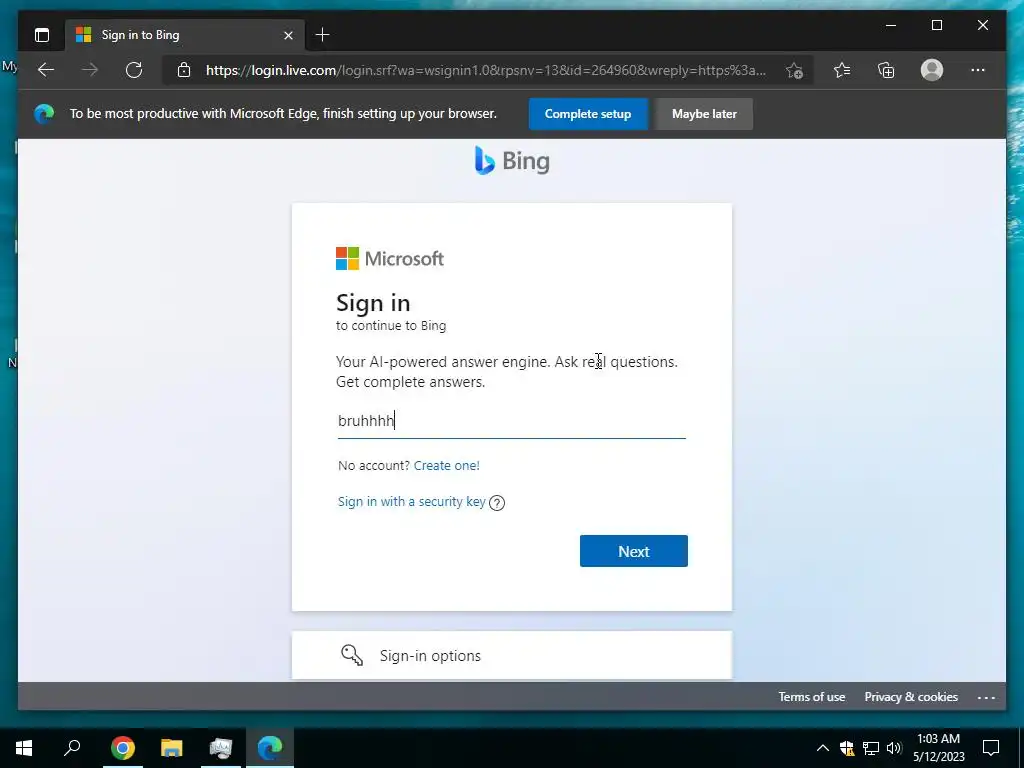The height and width of the screenshot is (768, 1024).
Task: View site information lock icon
Action: (184, 70)
